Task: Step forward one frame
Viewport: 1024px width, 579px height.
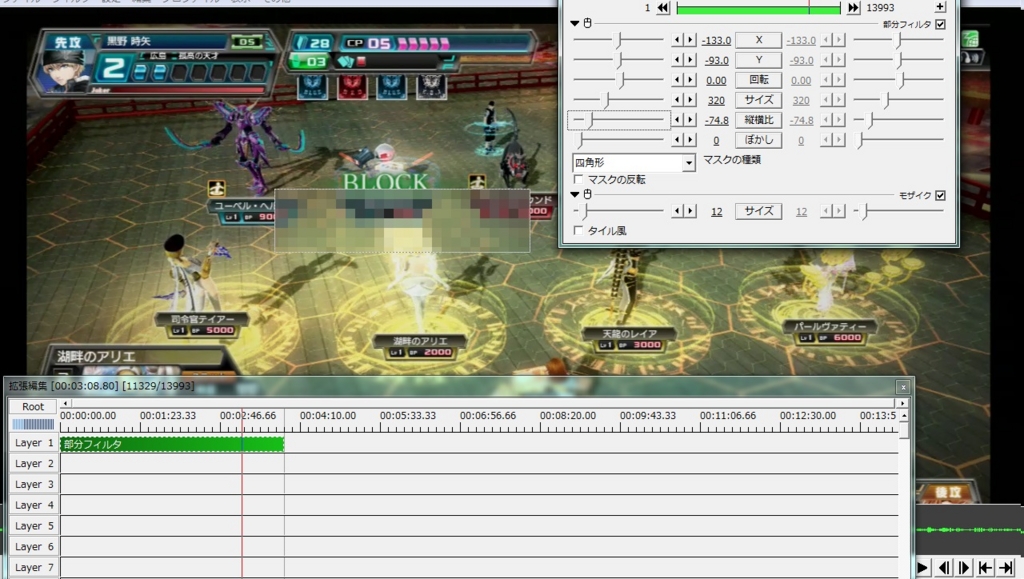Action: 964,567
